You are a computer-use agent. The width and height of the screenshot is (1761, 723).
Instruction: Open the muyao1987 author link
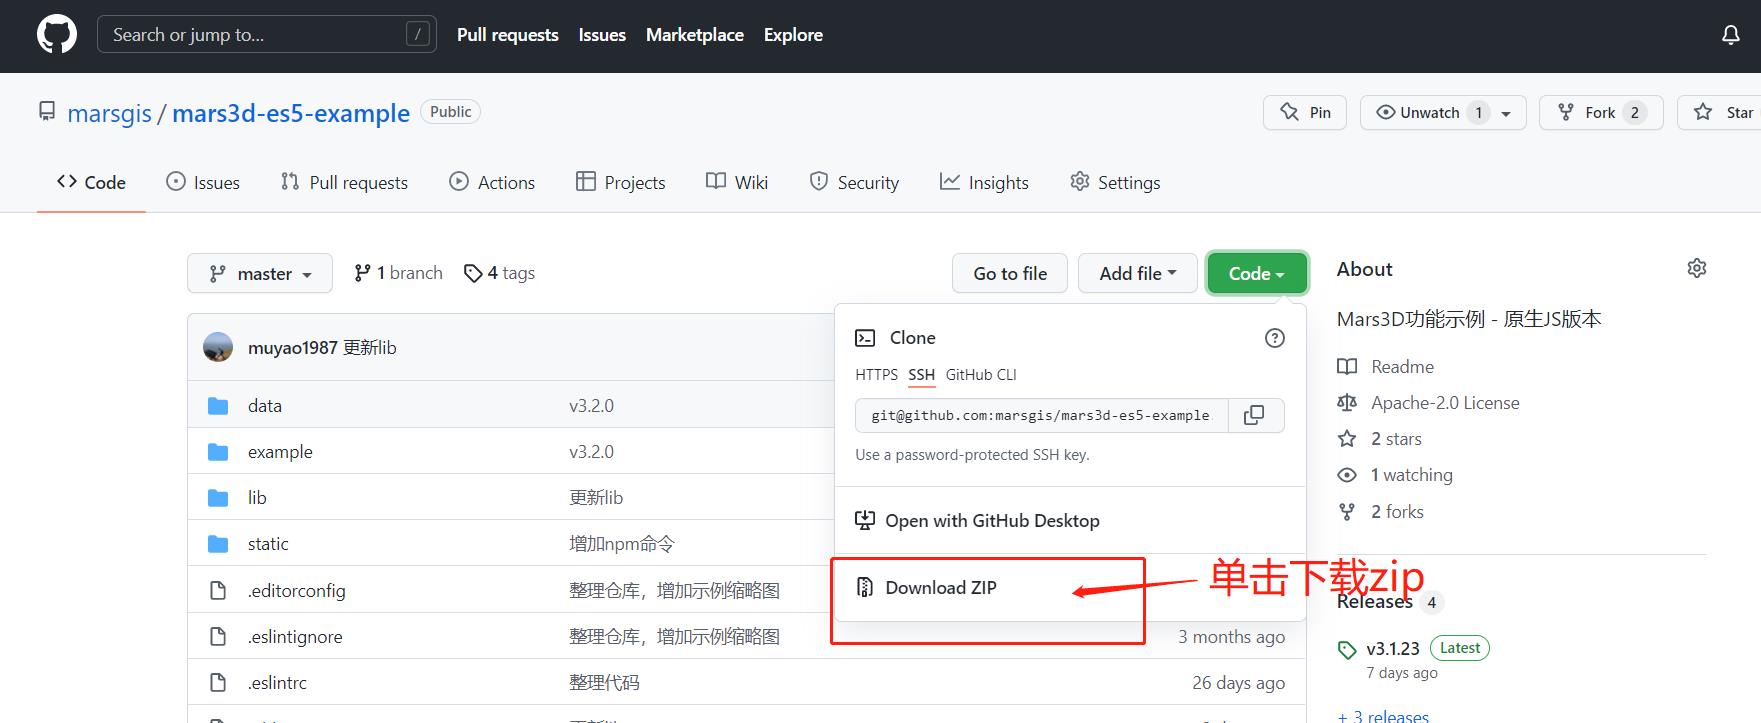coord(293,347)
